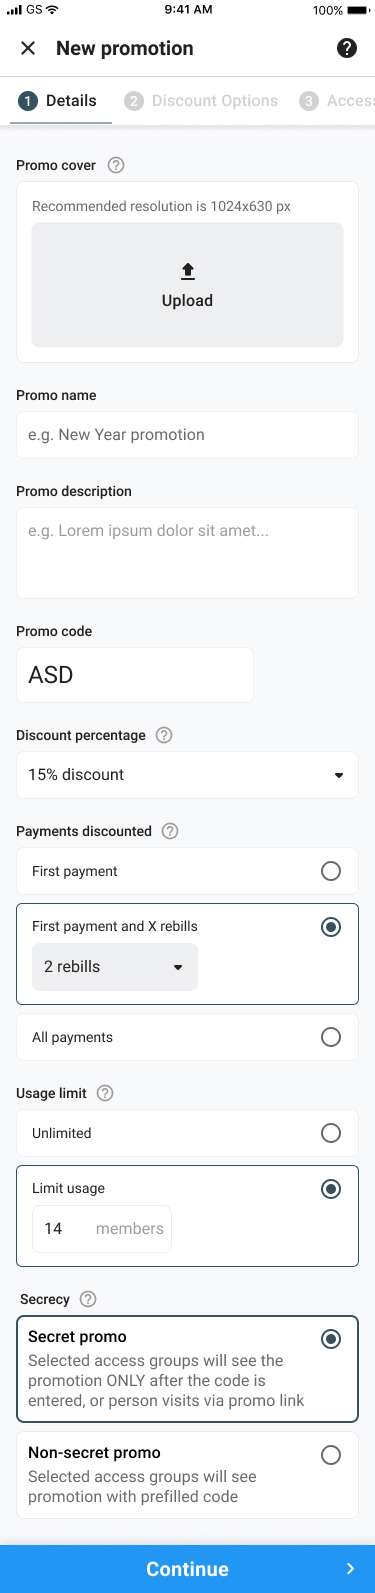The height and width of the screenshot is (1593, 375).
Task: Open the help icon in header
Action: pos(347,48)
